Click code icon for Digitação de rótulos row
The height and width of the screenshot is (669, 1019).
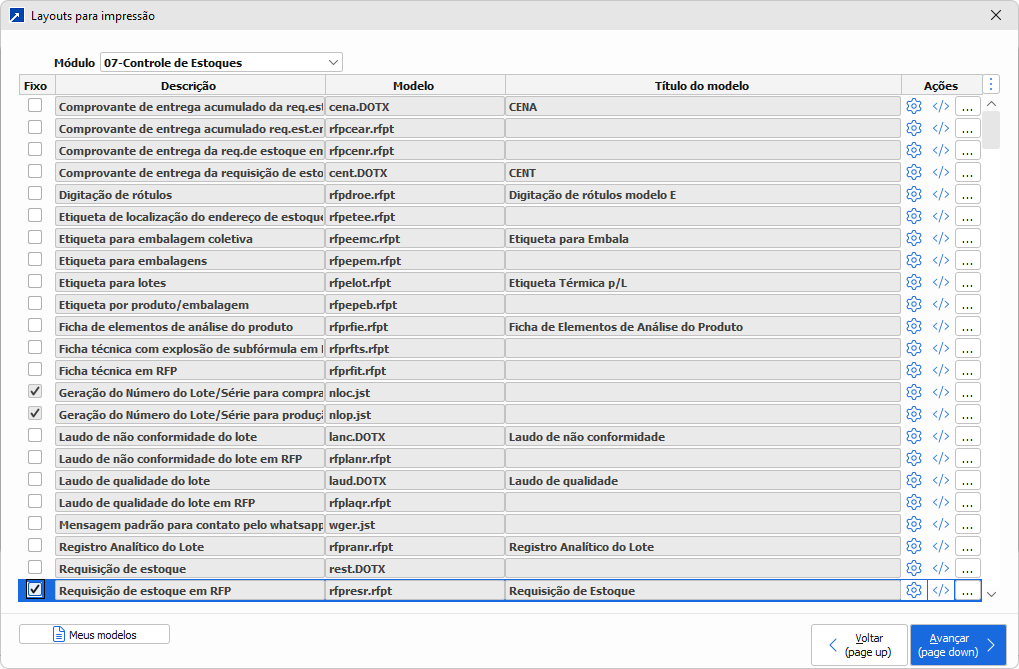point(940,194)
